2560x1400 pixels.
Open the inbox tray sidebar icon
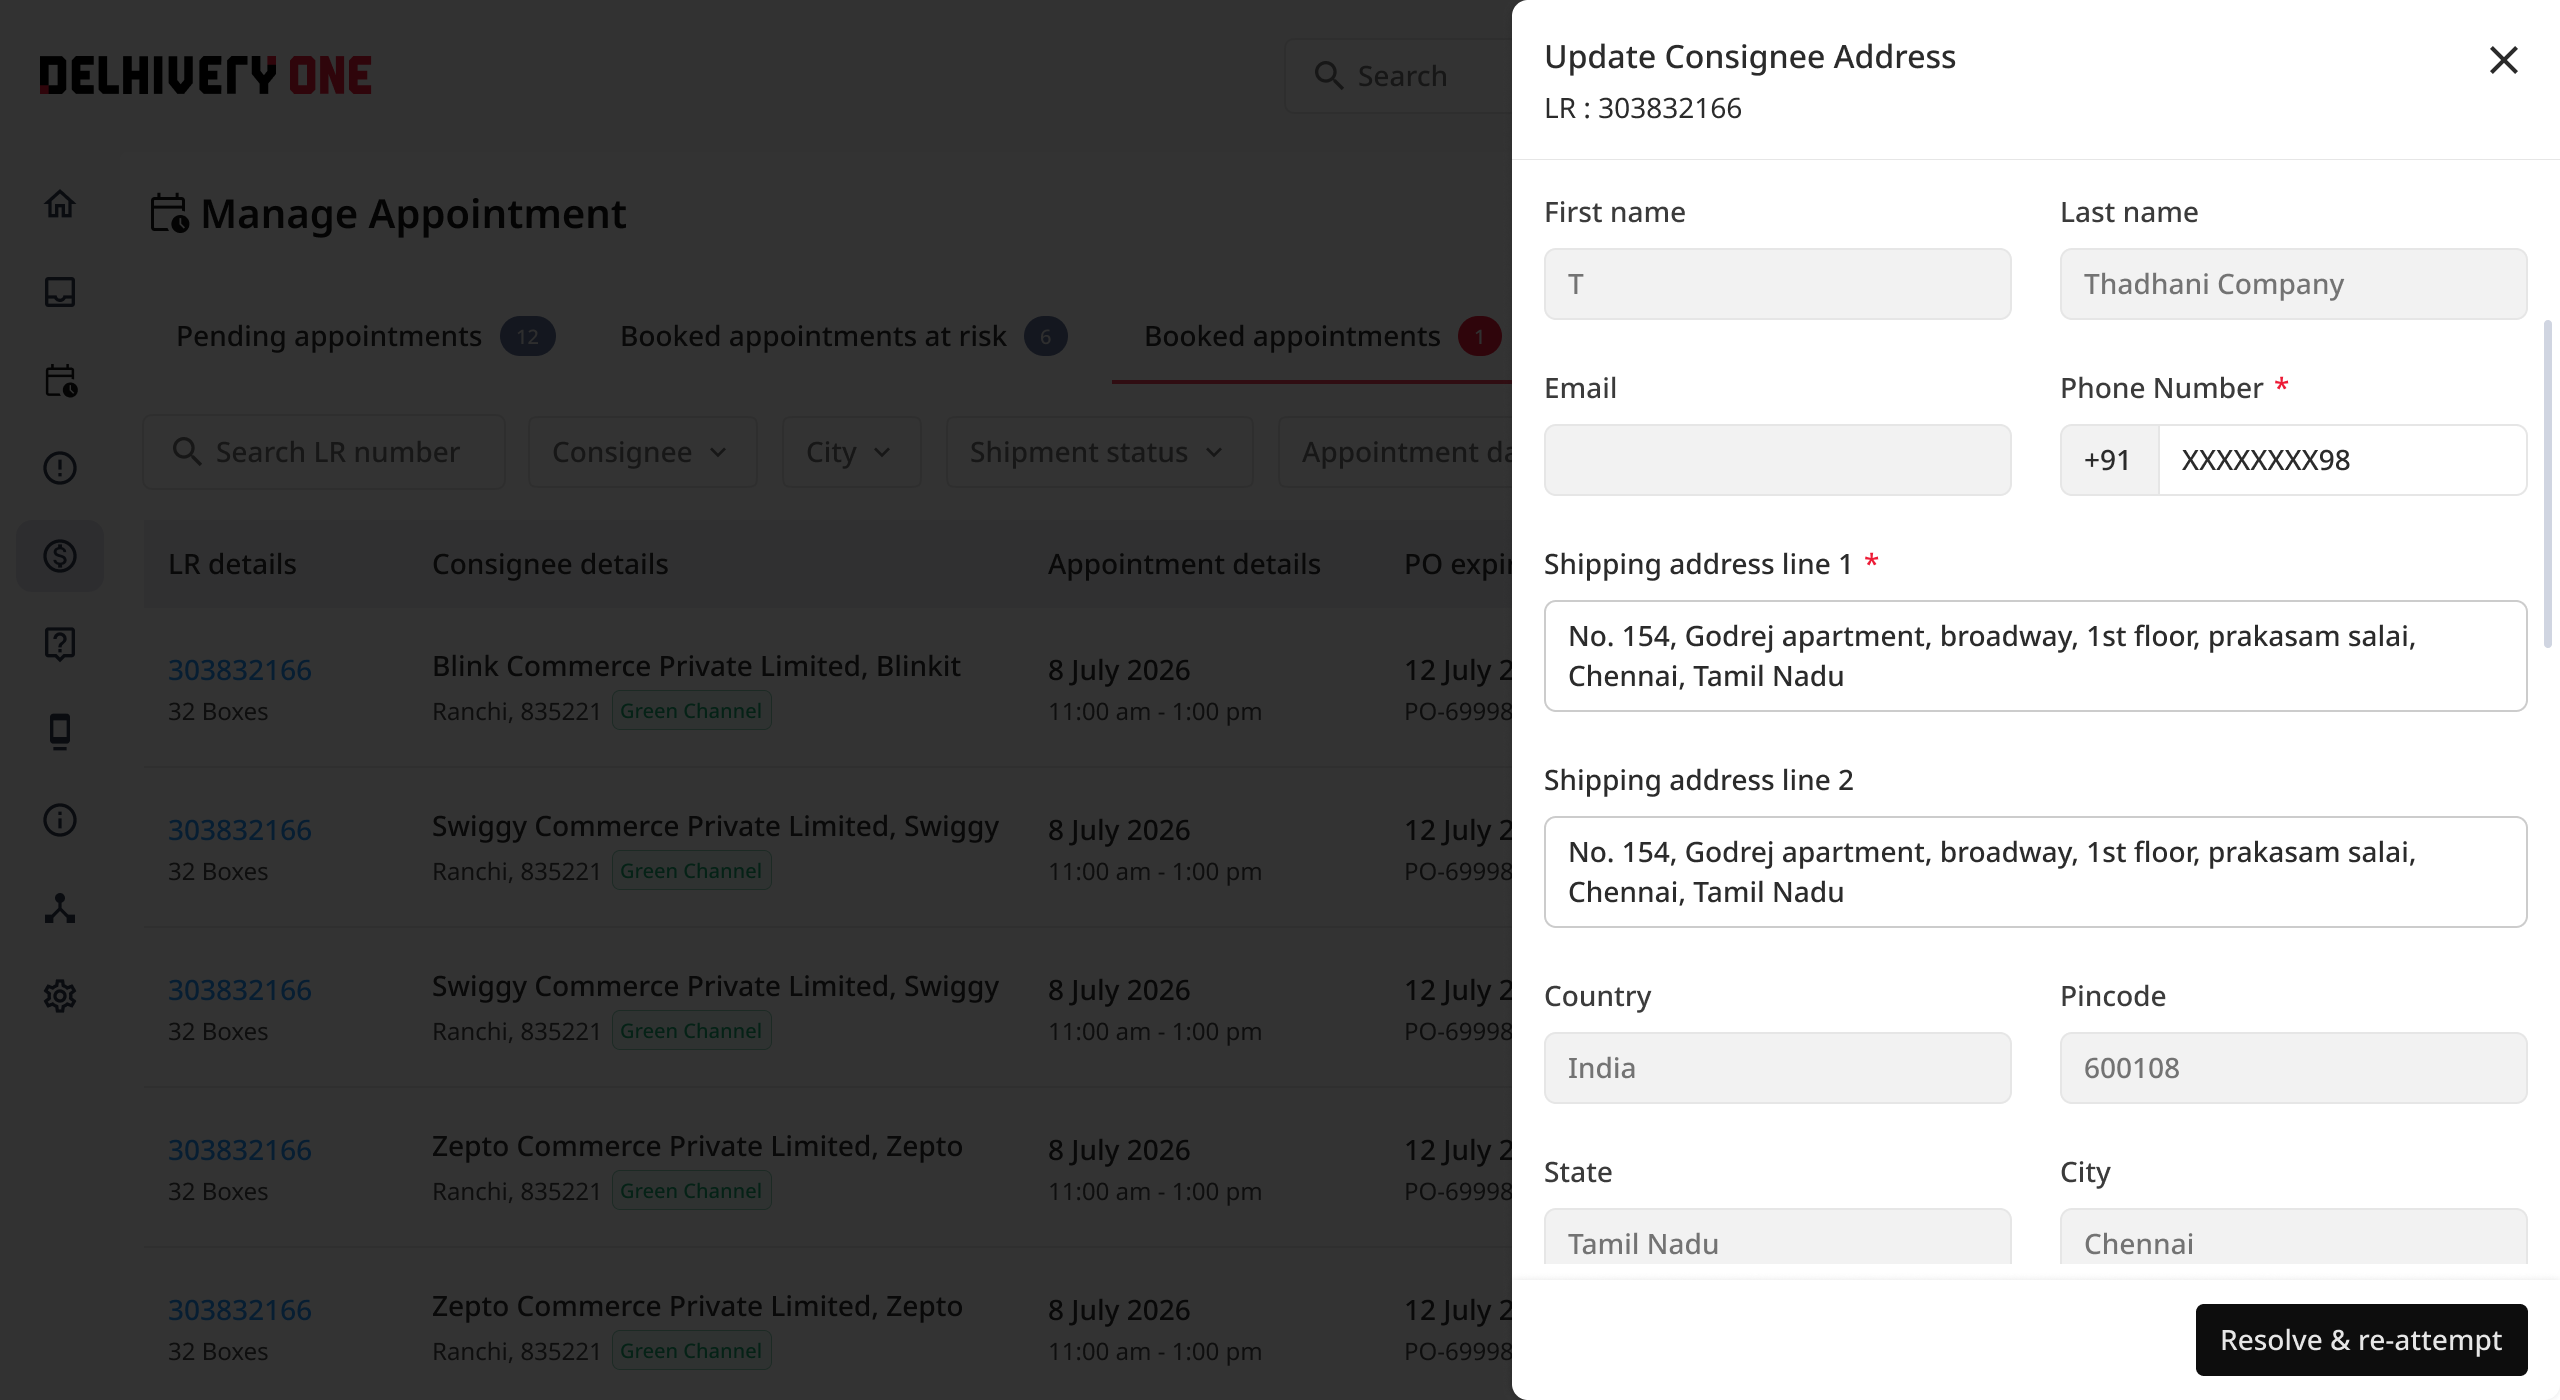click(60, 292)
